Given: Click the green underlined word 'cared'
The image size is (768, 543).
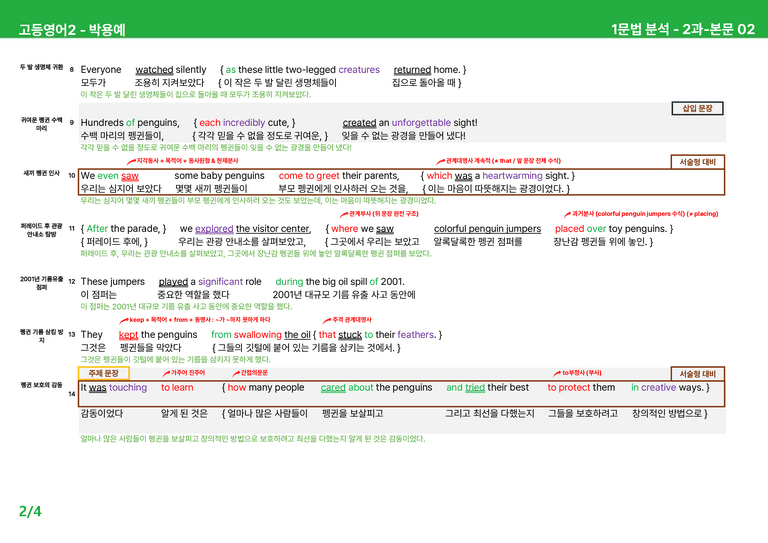Looking at the screenshot, I should pyautogui.click(x=333, y=387).
